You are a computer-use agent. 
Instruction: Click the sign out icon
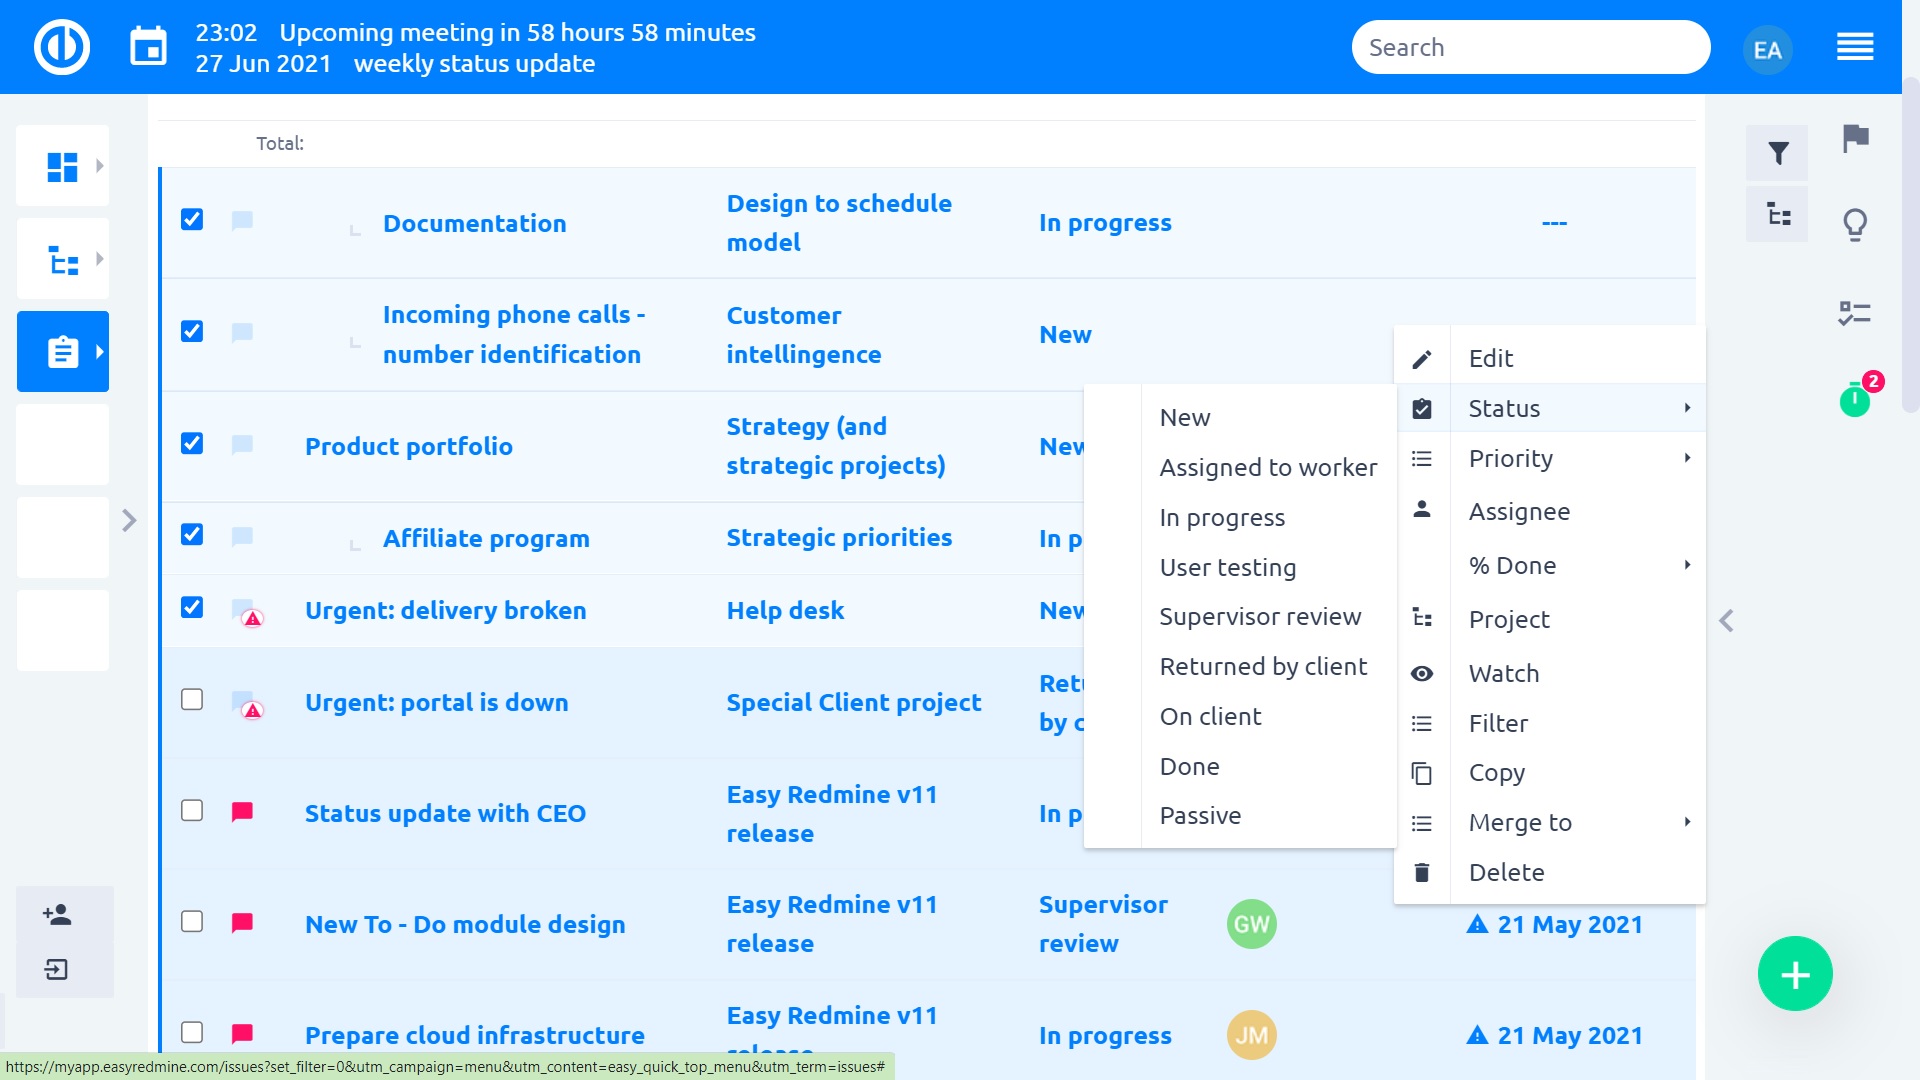click(x=57, y=969)
